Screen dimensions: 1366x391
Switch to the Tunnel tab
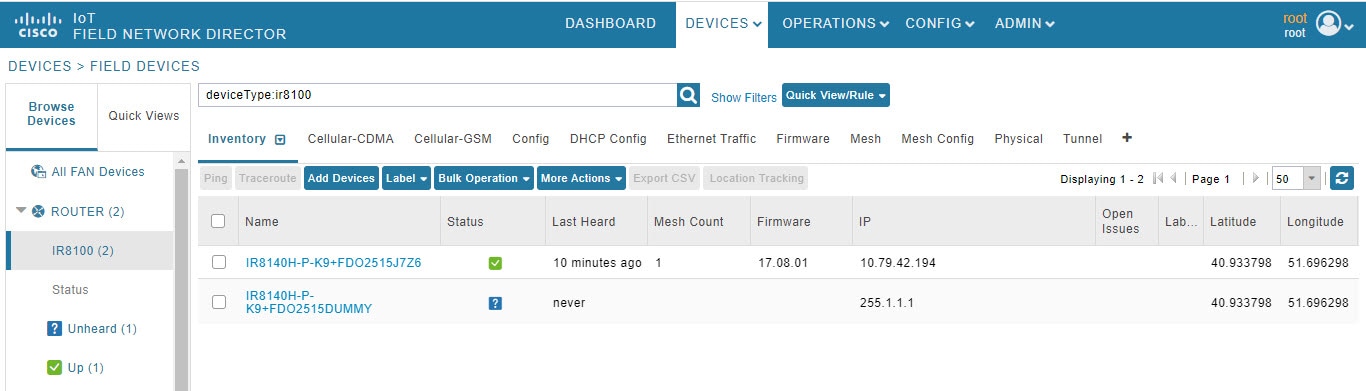1082,139
